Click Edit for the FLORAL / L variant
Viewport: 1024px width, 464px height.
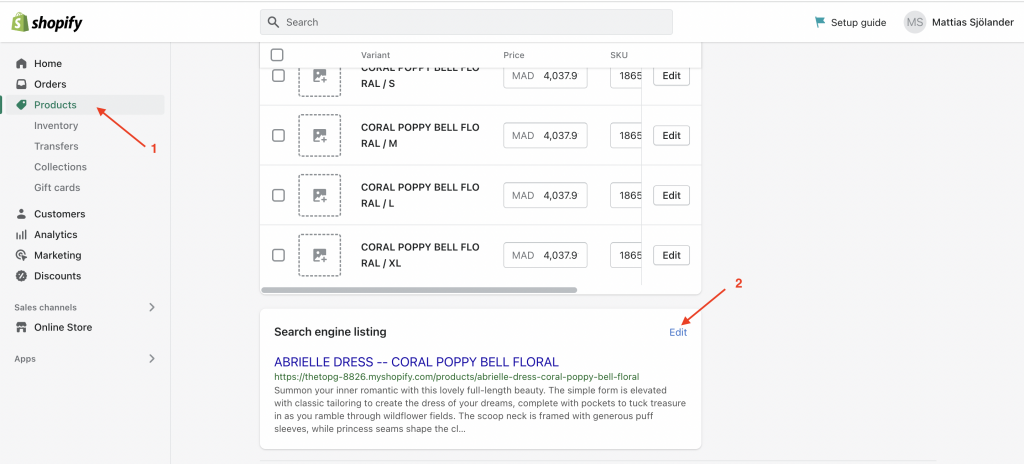tap(671, 195)
